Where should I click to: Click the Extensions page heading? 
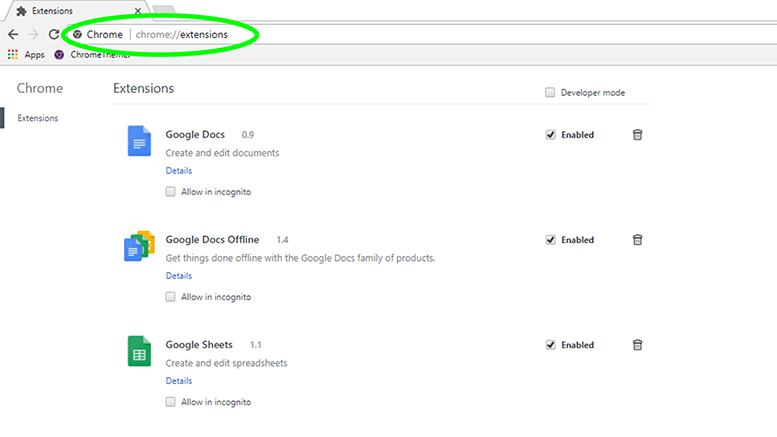click(144, 88)
